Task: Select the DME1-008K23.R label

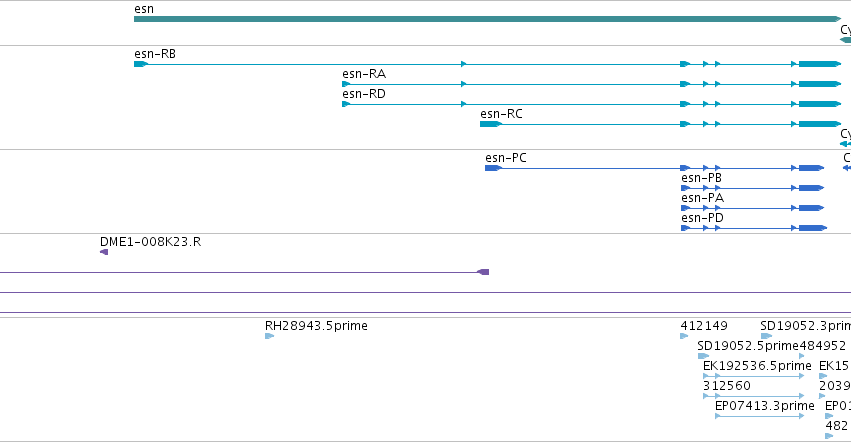Action: point(150,242)
